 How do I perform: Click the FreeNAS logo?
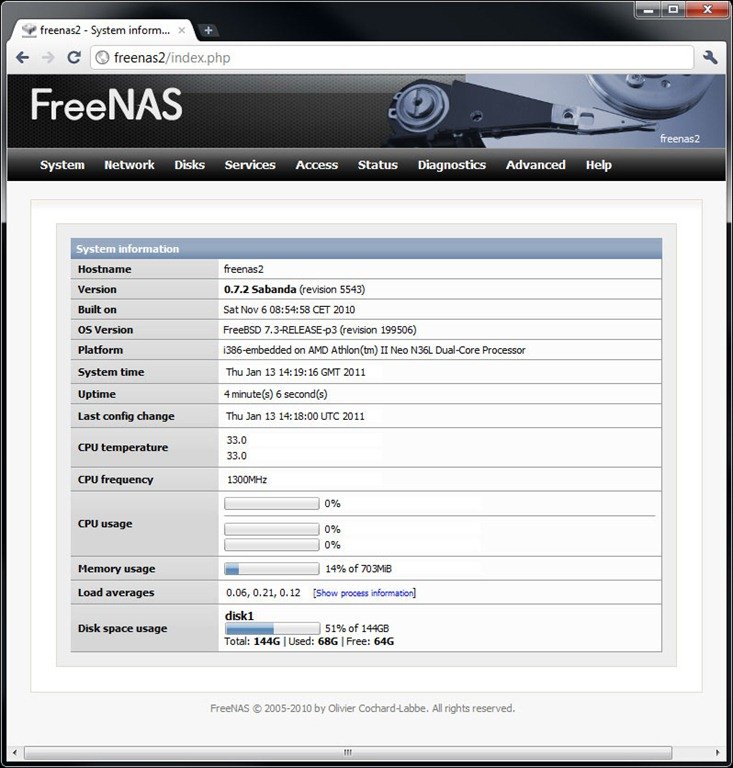pos(106,105)
